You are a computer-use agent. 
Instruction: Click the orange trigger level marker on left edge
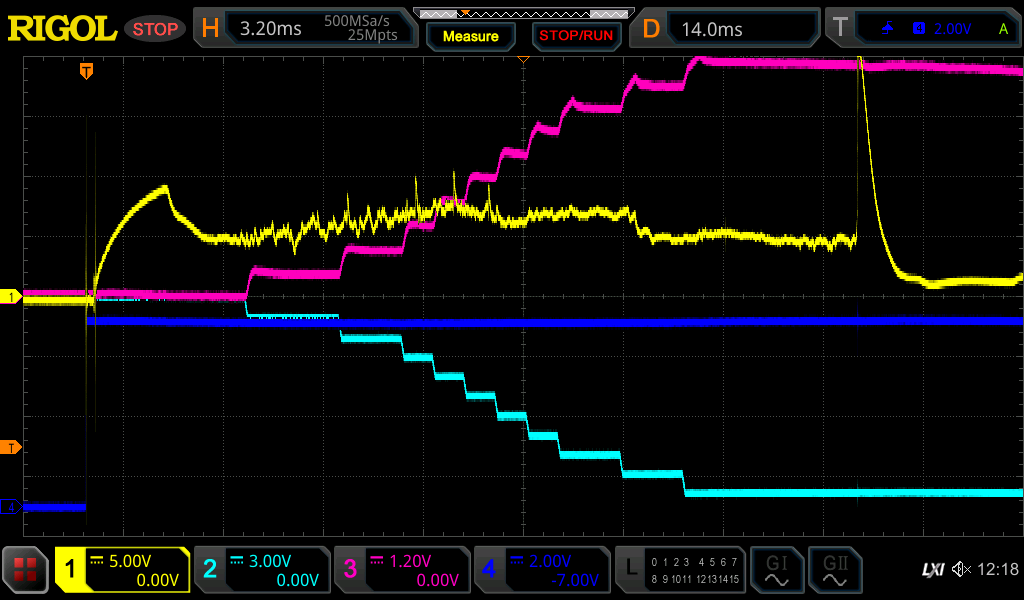click(12, 447)
